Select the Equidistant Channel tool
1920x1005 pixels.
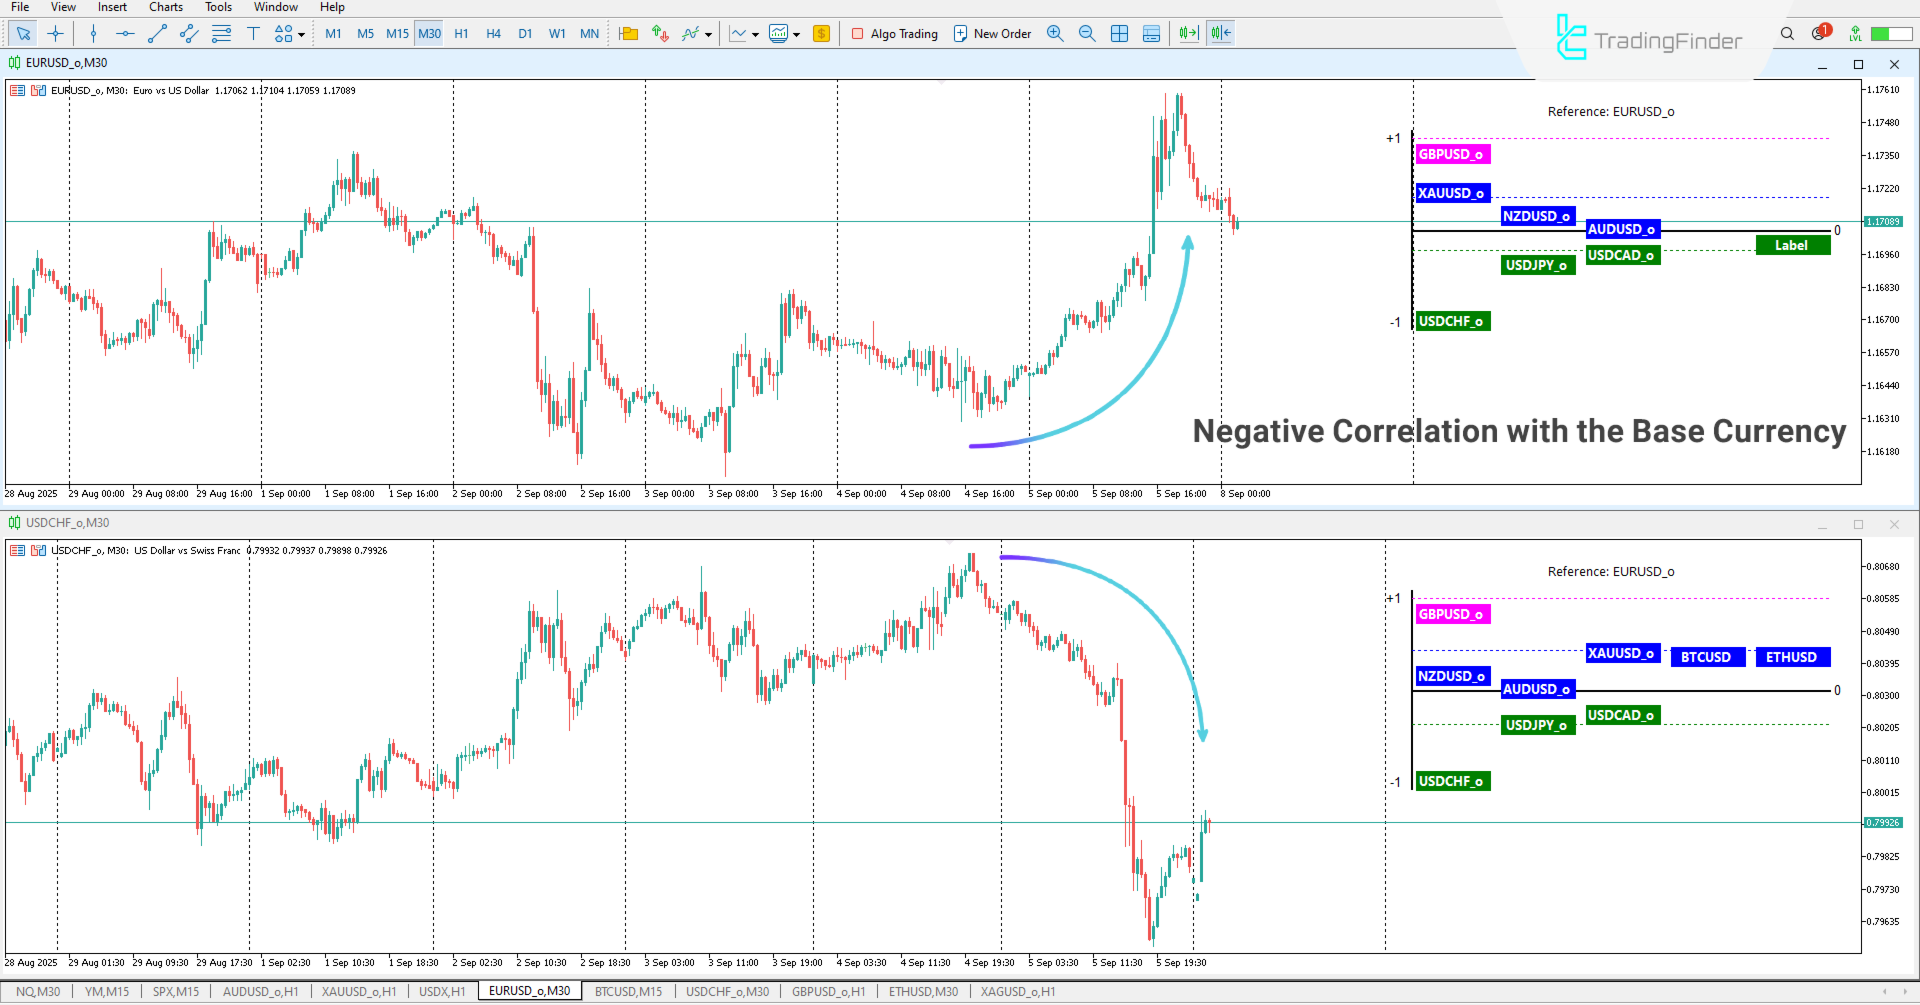(188, 33)
